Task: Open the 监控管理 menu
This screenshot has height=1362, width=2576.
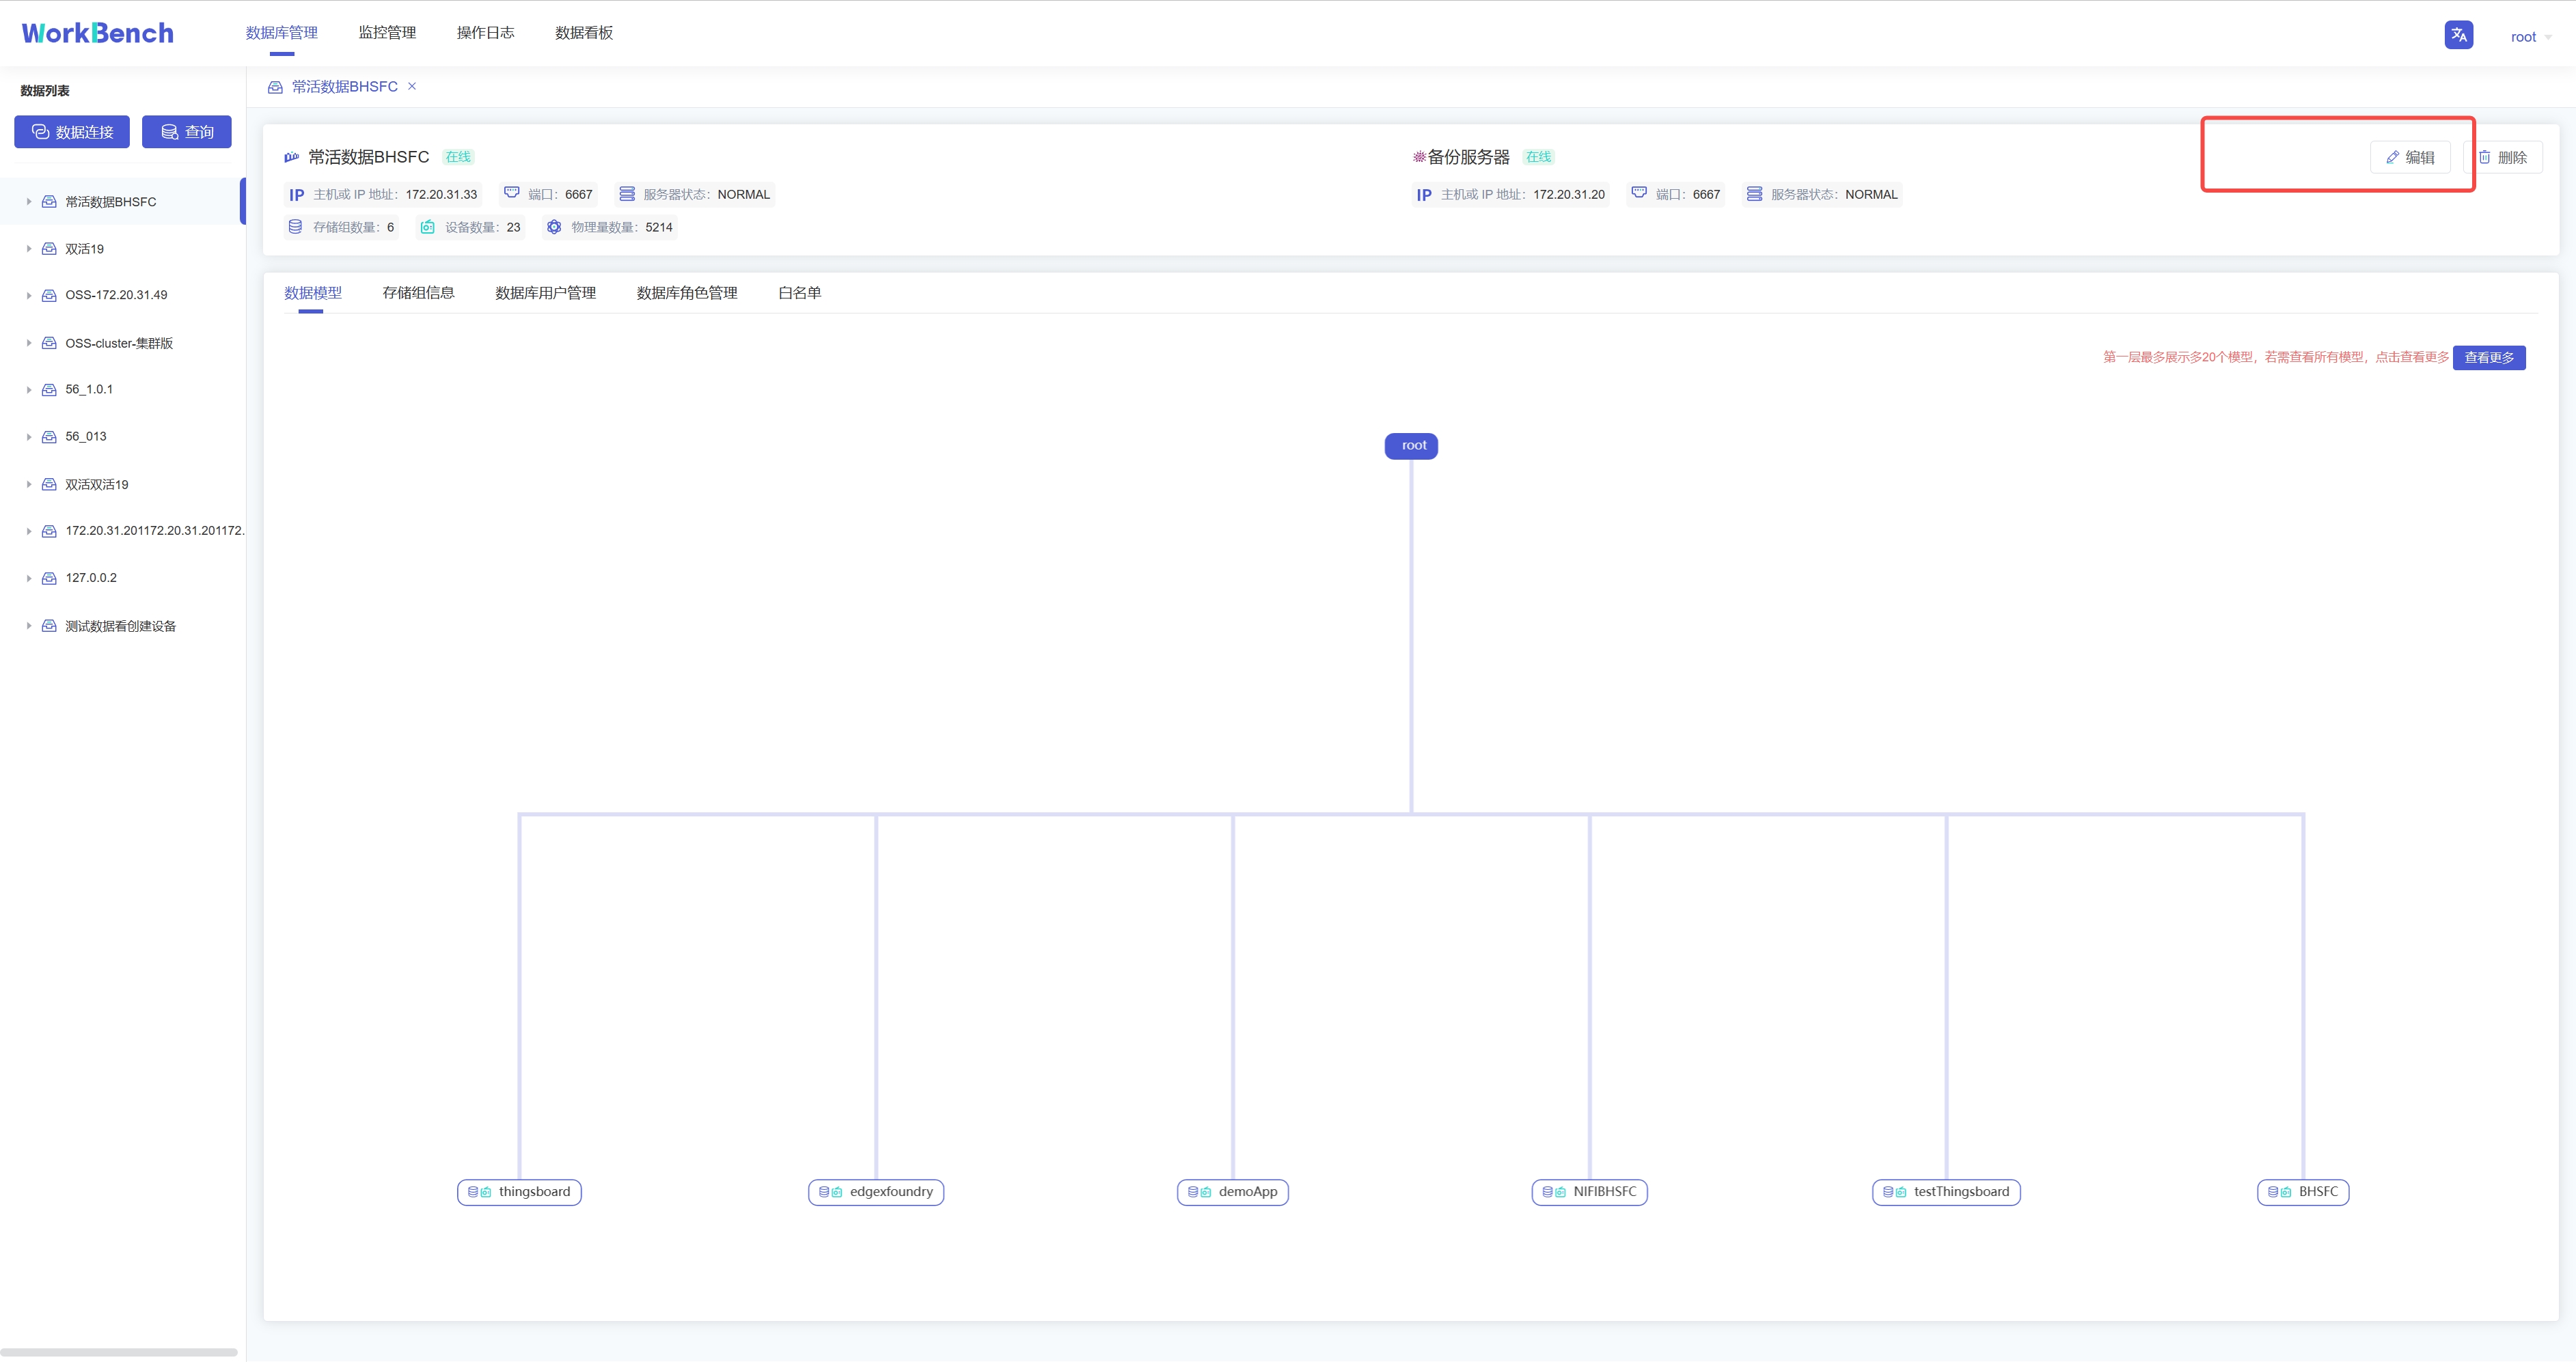Action: point(387,33)
